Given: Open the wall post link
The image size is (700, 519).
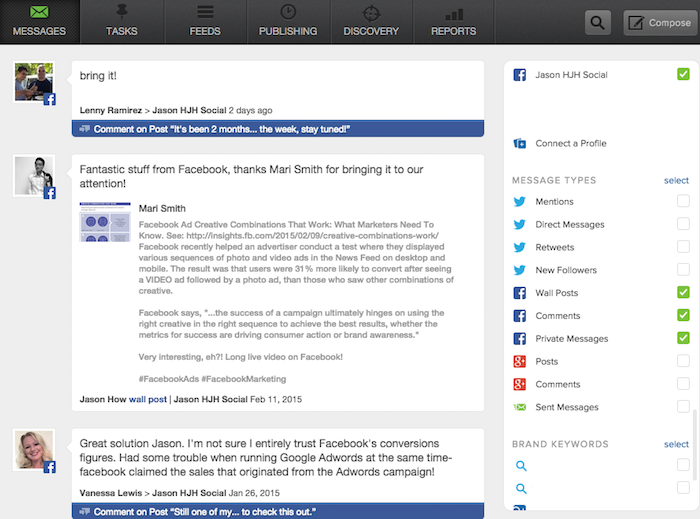Looking at the screenshot, I should [x=148, y=399].
